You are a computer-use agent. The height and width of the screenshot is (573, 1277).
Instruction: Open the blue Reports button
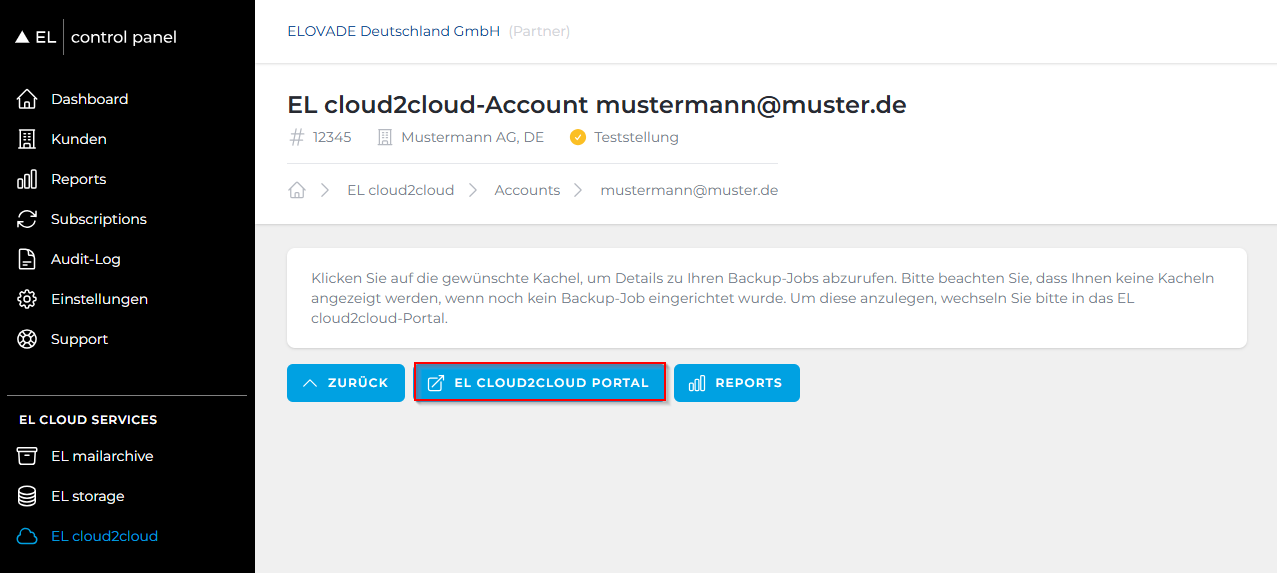click(736, 383)
